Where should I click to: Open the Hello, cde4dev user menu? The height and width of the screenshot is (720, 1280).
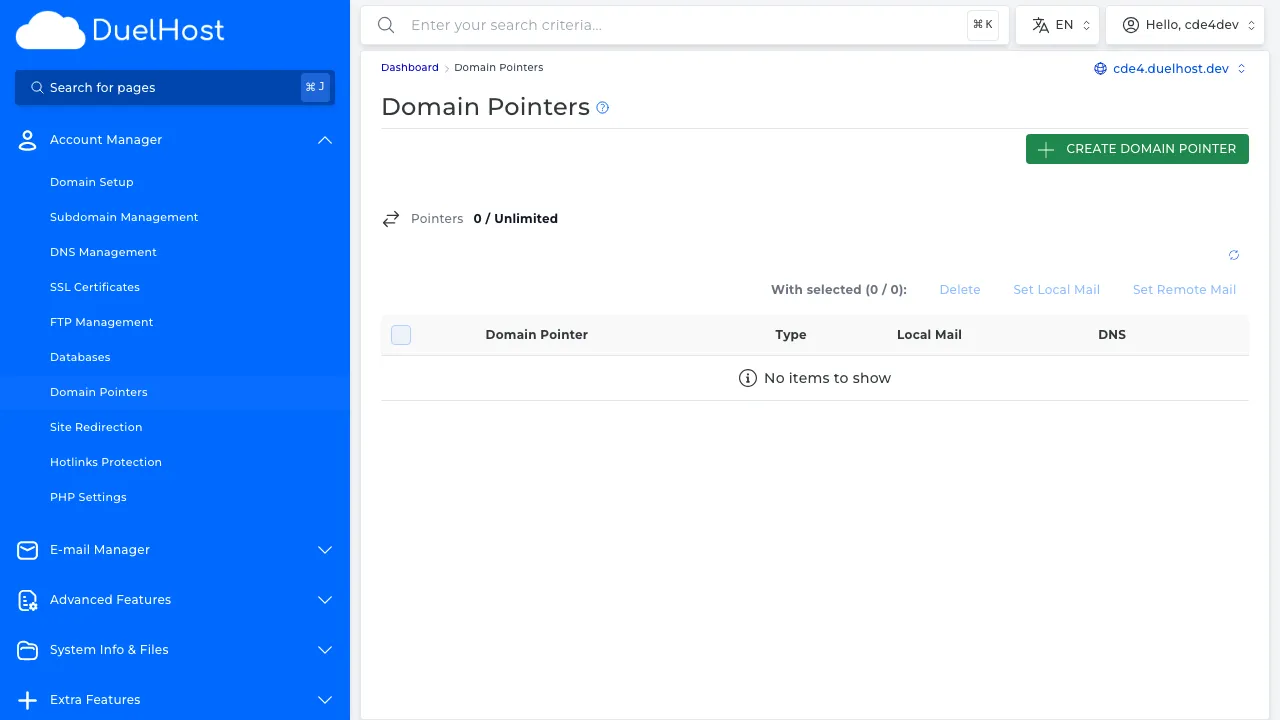click(1185, 24)
